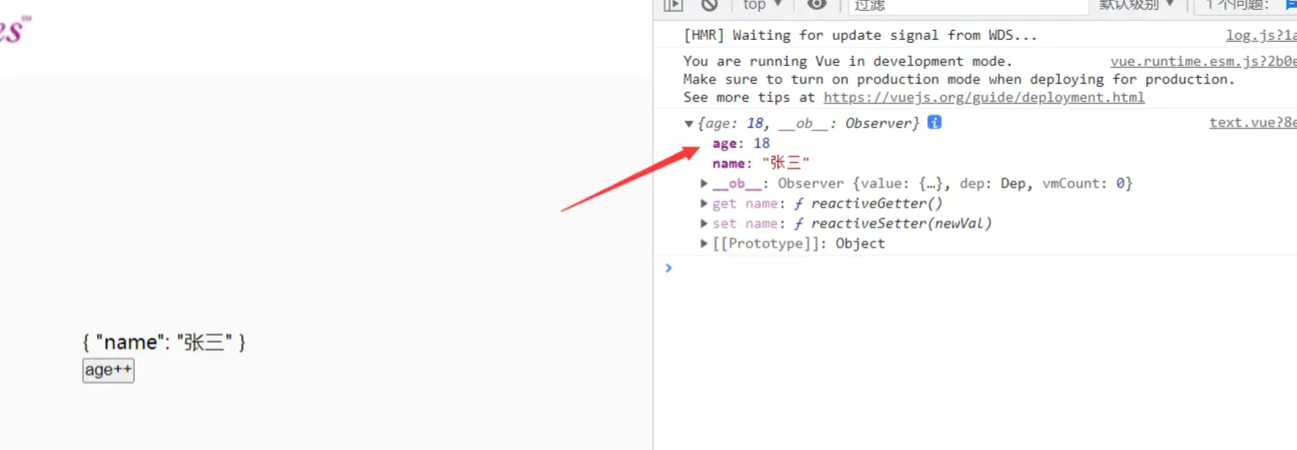1297x450 pixels.
Task: Click the 1 个问题 issues counter
Action: point(1237,5)
